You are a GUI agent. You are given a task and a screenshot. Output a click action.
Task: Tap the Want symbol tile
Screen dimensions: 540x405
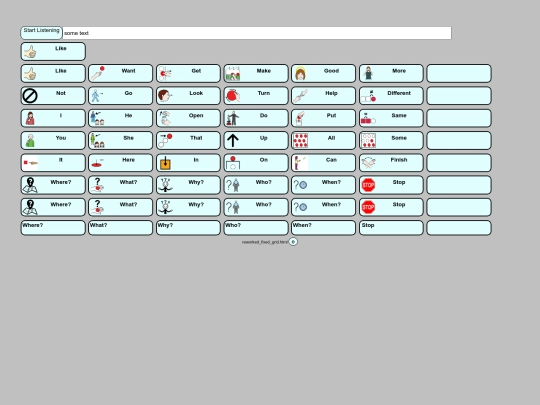tap(121, 73)
